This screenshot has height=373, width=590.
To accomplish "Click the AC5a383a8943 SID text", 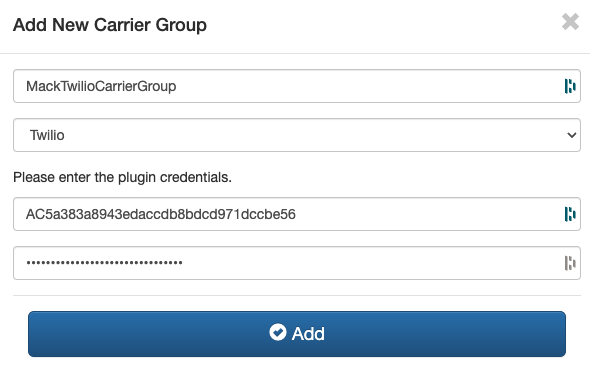I will 161,214.
